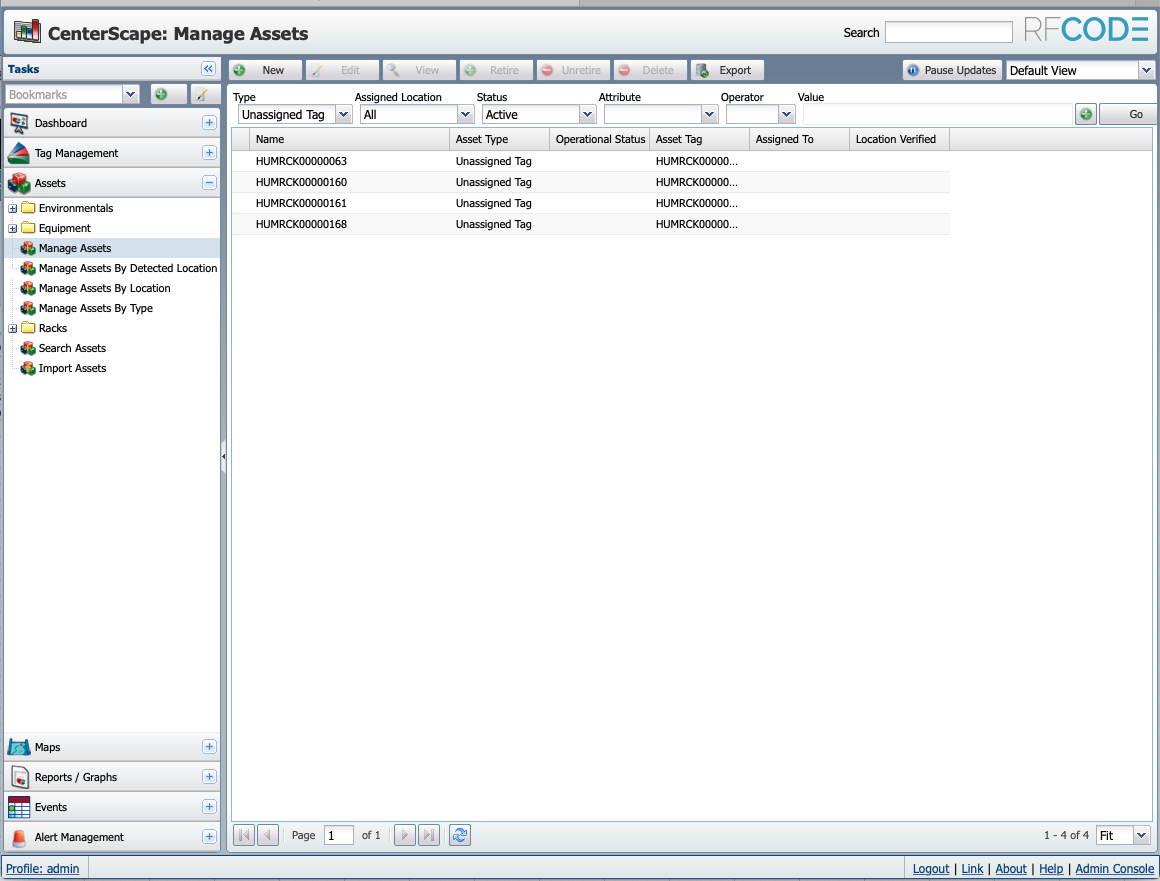
Task: Click the Search input field
Action: click(948, 32)
